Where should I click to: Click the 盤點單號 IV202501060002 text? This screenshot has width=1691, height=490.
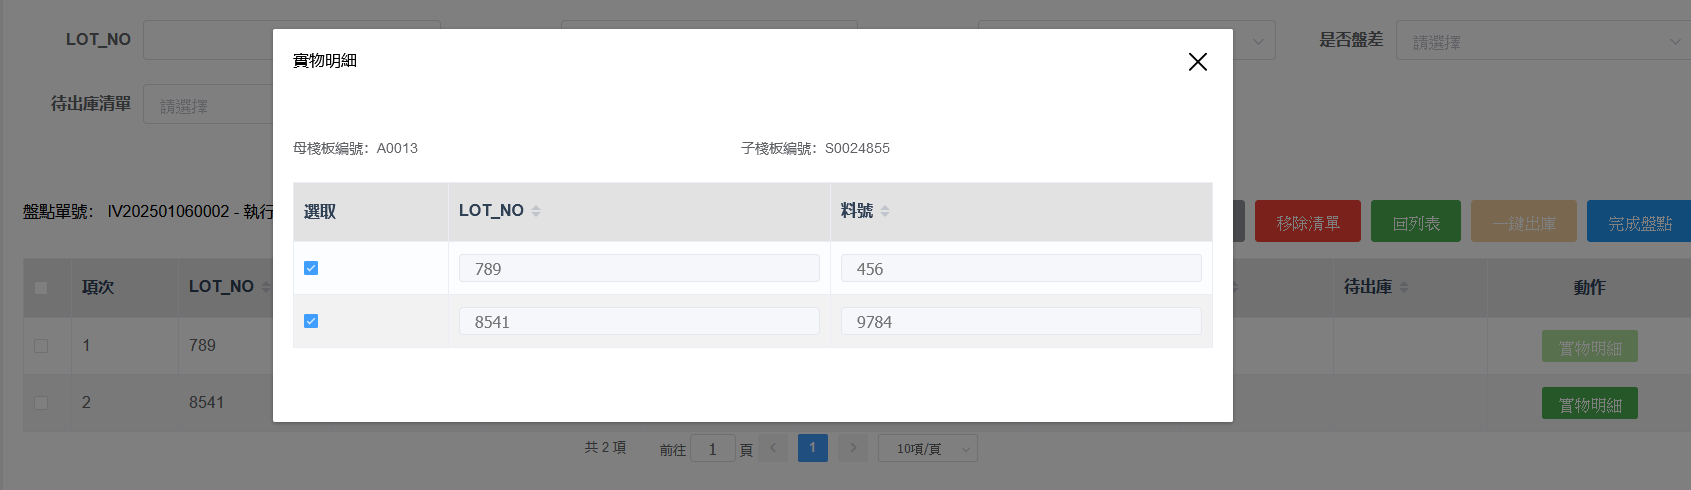[148, 212]
